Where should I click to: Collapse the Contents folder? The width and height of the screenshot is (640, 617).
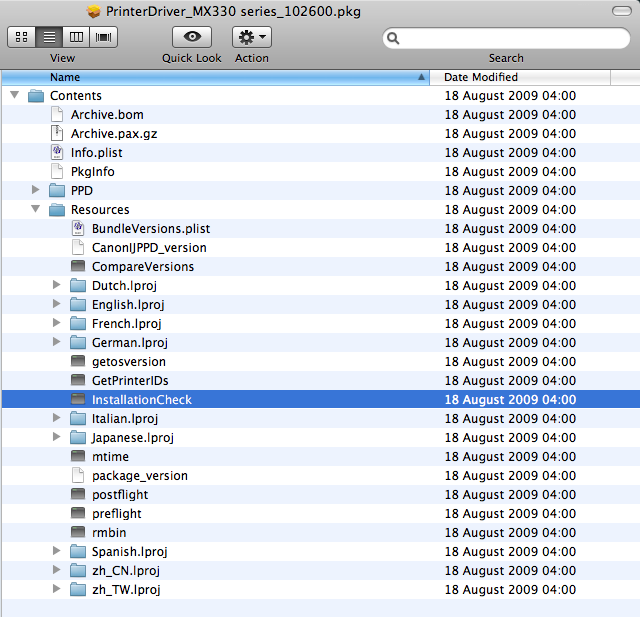pyautogui.click(x=15, y=95)
